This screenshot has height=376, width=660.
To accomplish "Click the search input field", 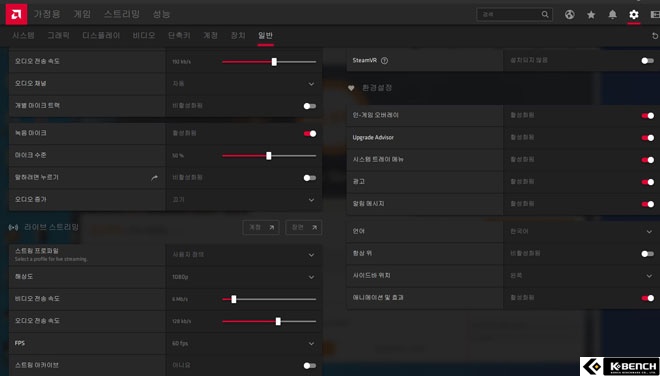I will coord(514,14).
